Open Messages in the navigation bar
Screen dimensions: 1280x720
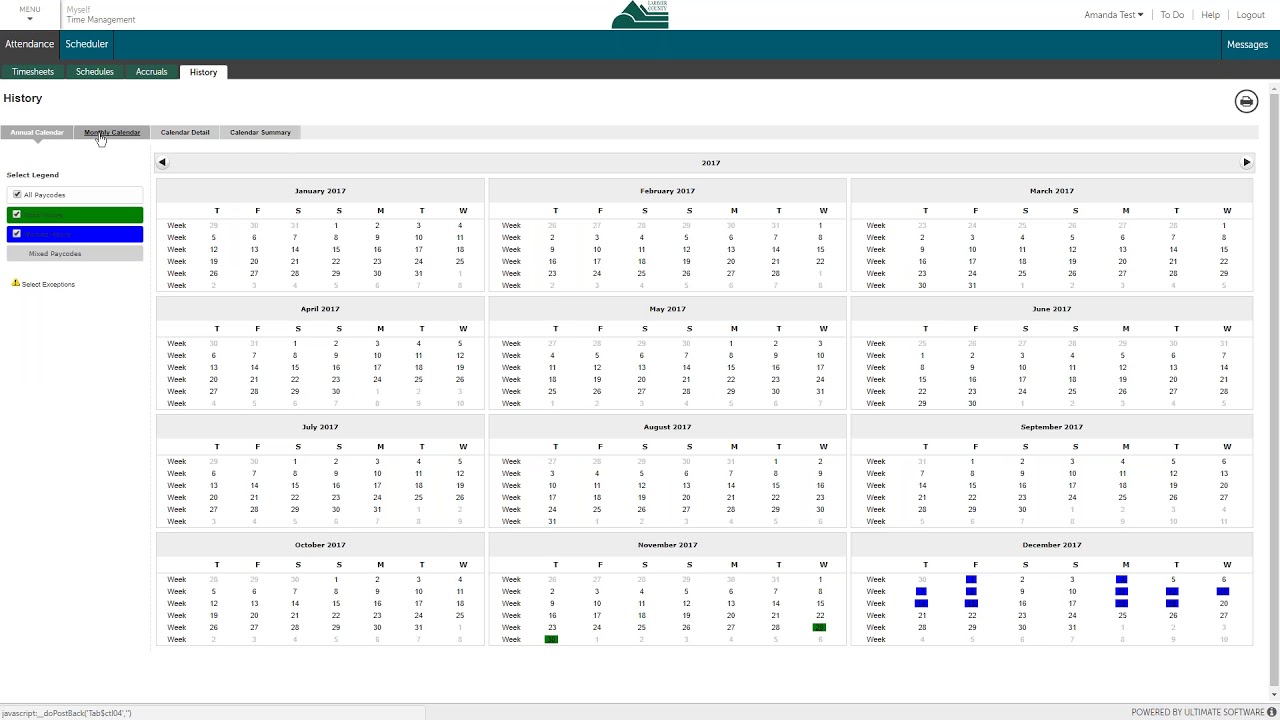[x=1247, y=44]
